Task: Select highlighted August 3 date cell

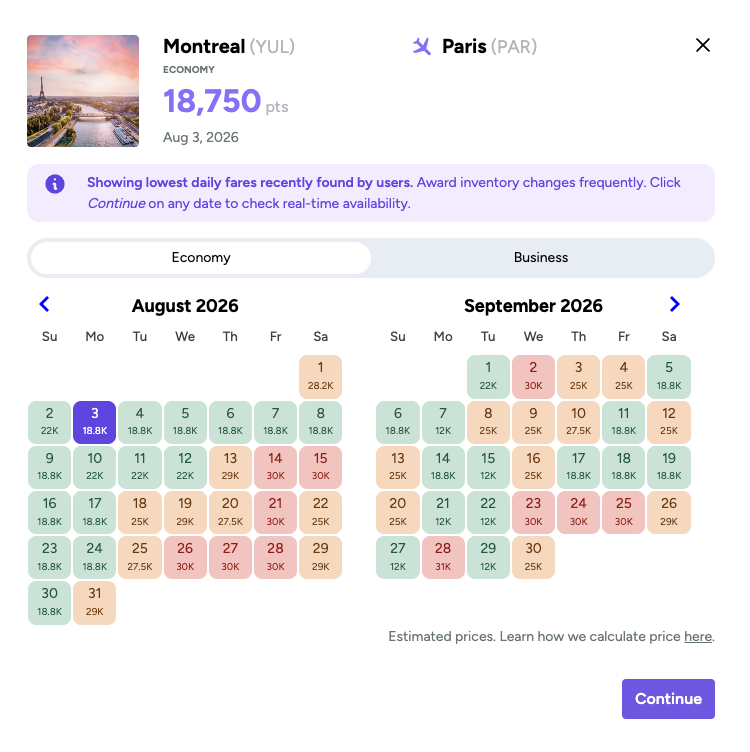Action: (94, 423)
